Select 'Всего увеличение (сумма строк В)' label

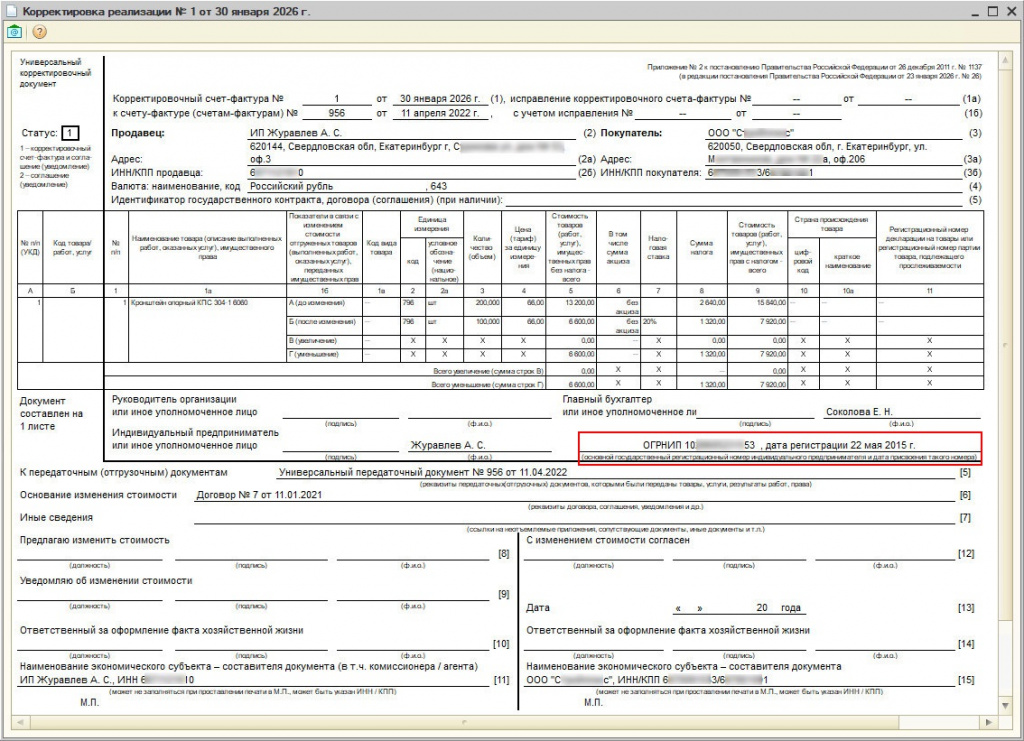(488, 371)
